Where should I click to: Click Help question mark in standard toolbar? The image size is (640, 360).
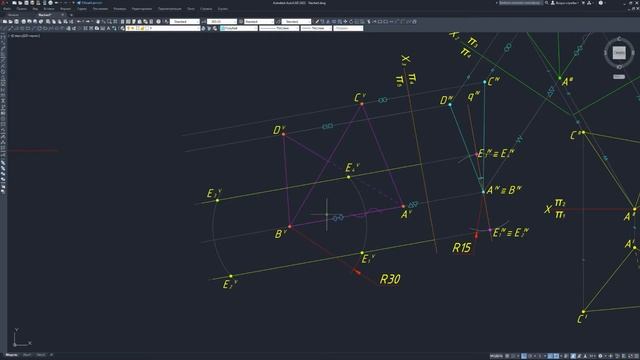158,22
